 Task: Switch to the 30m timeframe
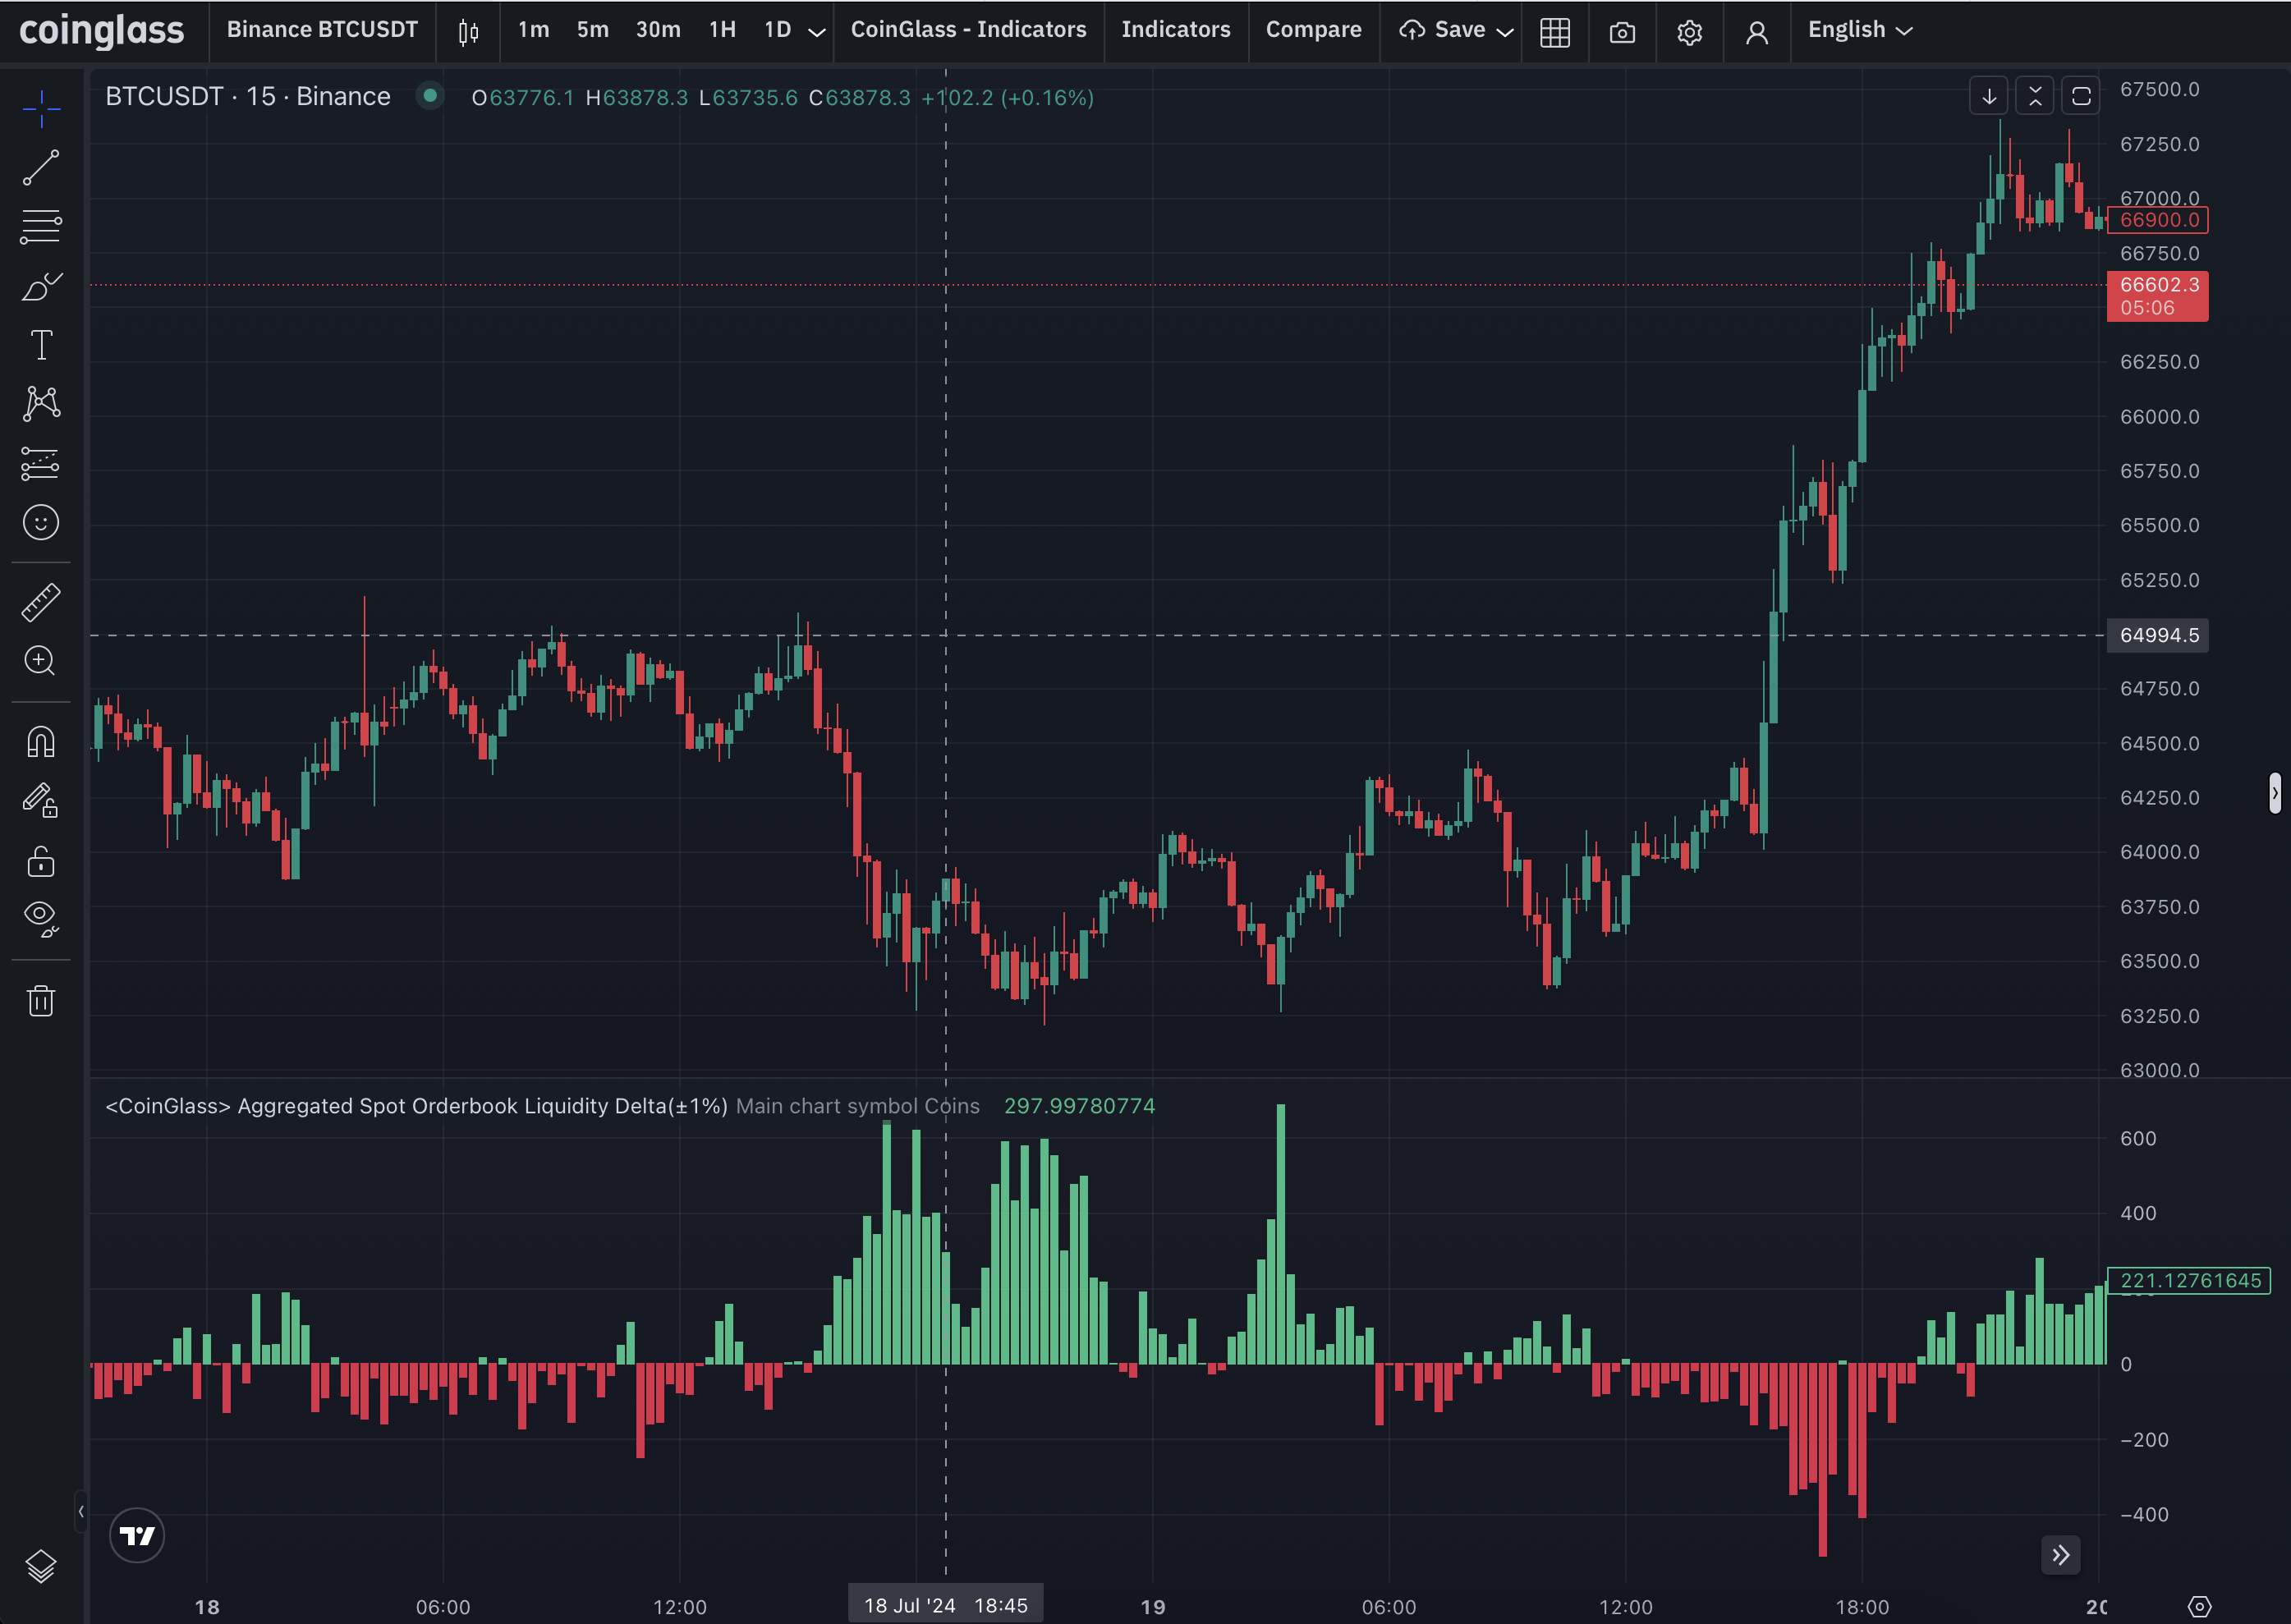(x=658, y=30)
